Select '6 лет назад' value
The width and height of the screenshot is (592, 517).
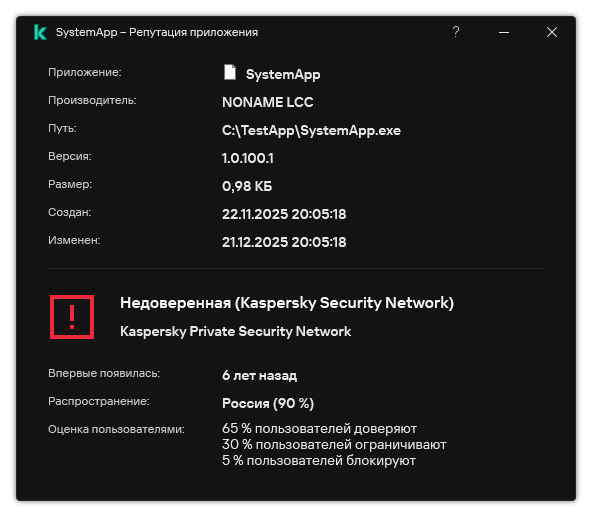(x=259, y=375)
